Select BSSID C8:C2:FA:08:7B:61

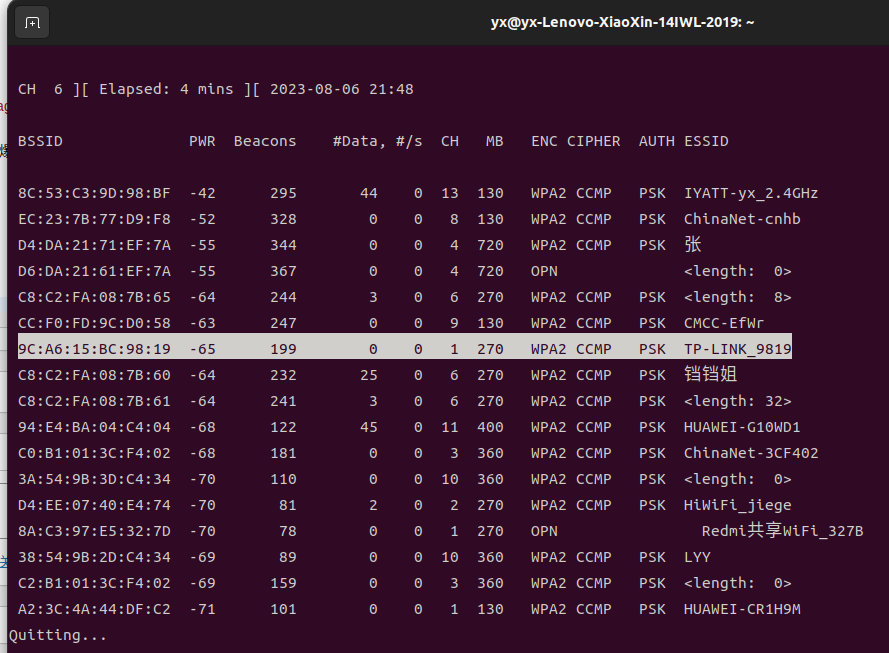click(x=94, y=401)
